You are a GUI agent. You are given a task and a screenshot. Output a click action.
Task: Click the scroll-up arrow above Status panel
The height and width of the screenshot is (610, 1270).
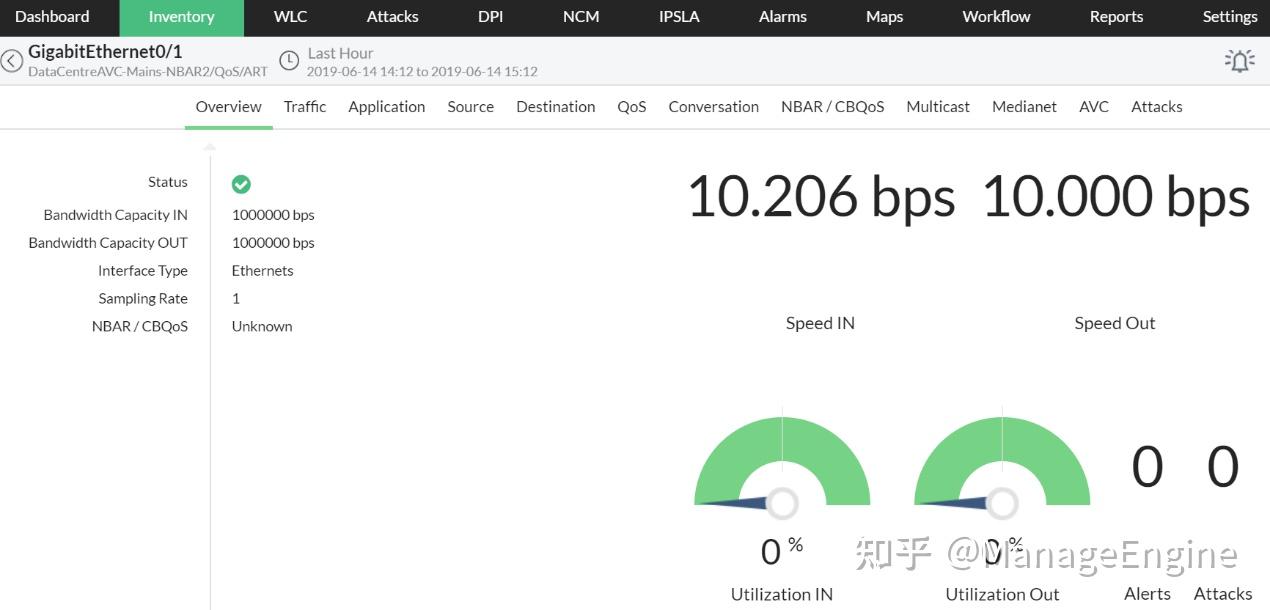coord(209,146)
